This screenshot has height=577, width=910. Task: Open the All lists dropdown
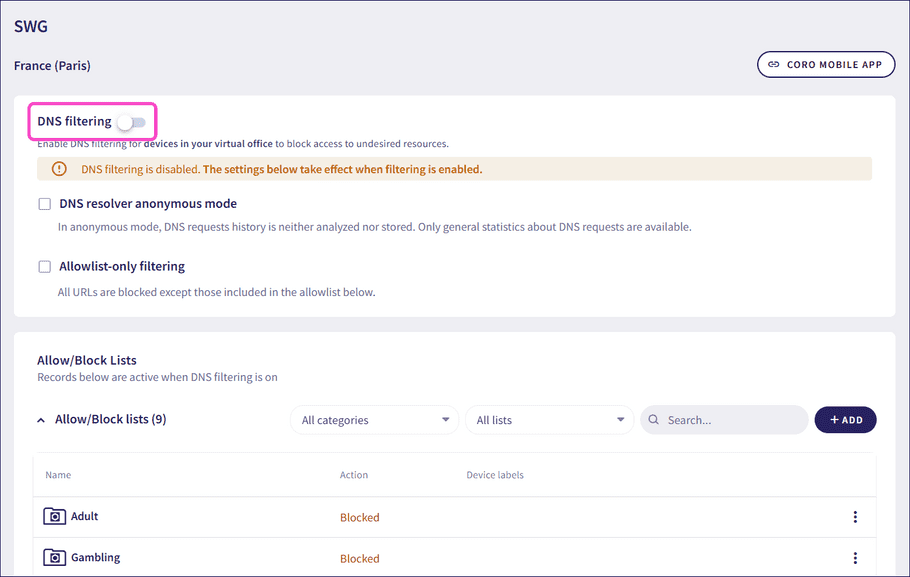click(548, 419)
